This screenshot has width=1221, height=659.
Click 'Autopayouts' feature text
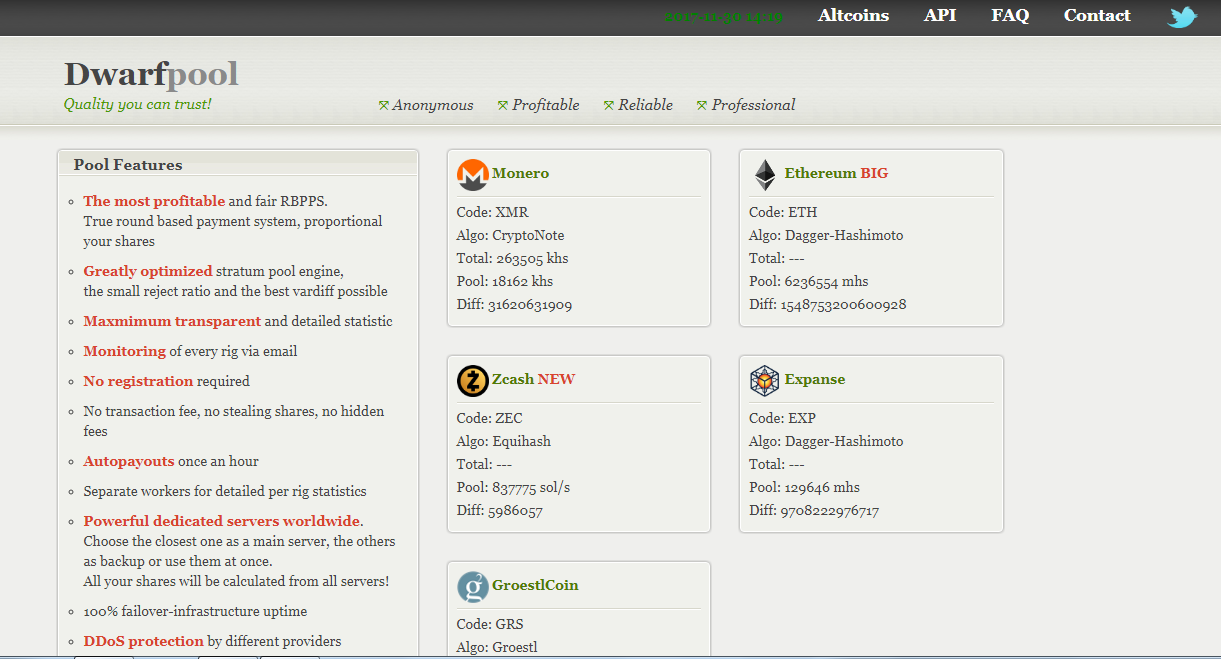point(129,461)
